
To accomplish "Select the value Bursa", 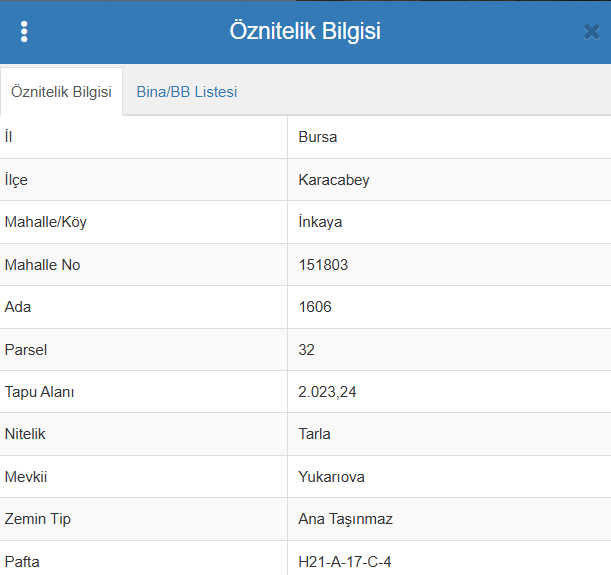I will (x=318, y=137).
